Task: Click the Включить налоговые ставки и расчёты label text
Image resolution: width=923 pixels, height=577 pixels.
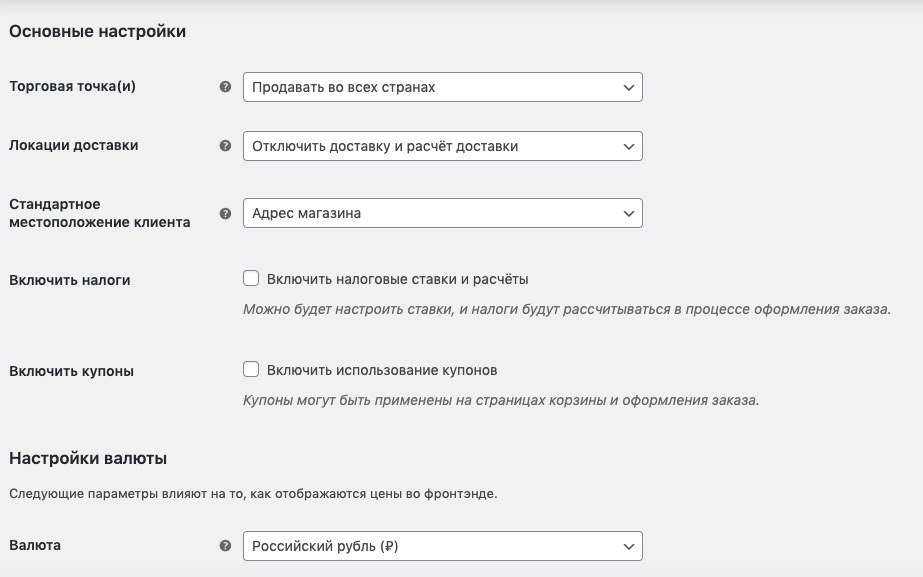Action: pos(397,279)
